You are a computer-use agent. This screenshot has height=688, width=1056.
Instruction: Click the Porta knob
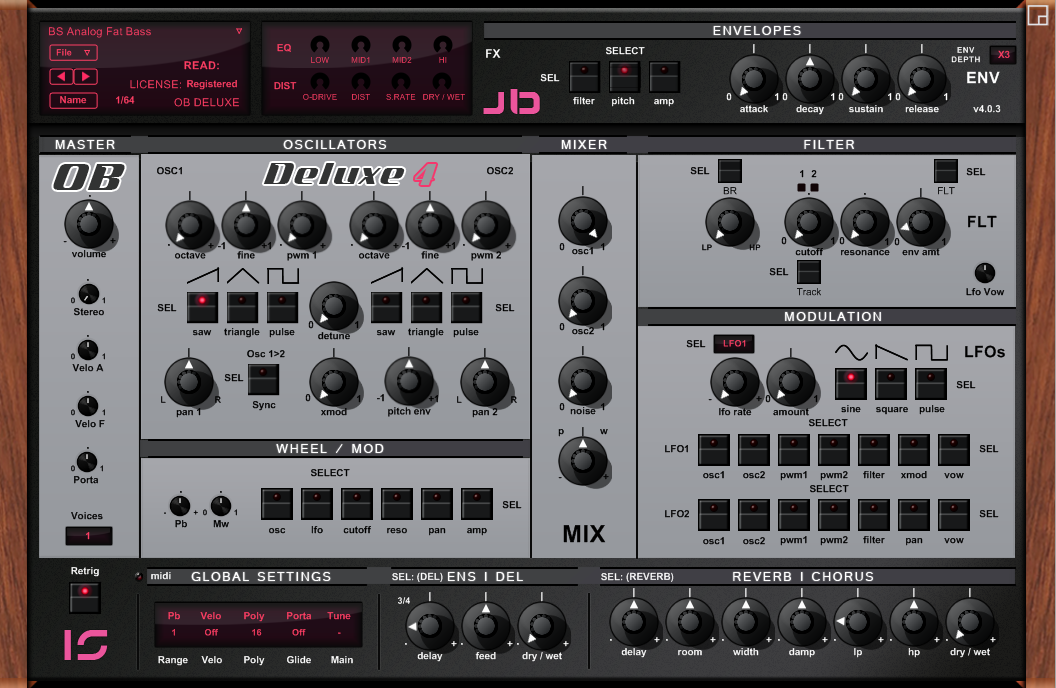[86, 462]
